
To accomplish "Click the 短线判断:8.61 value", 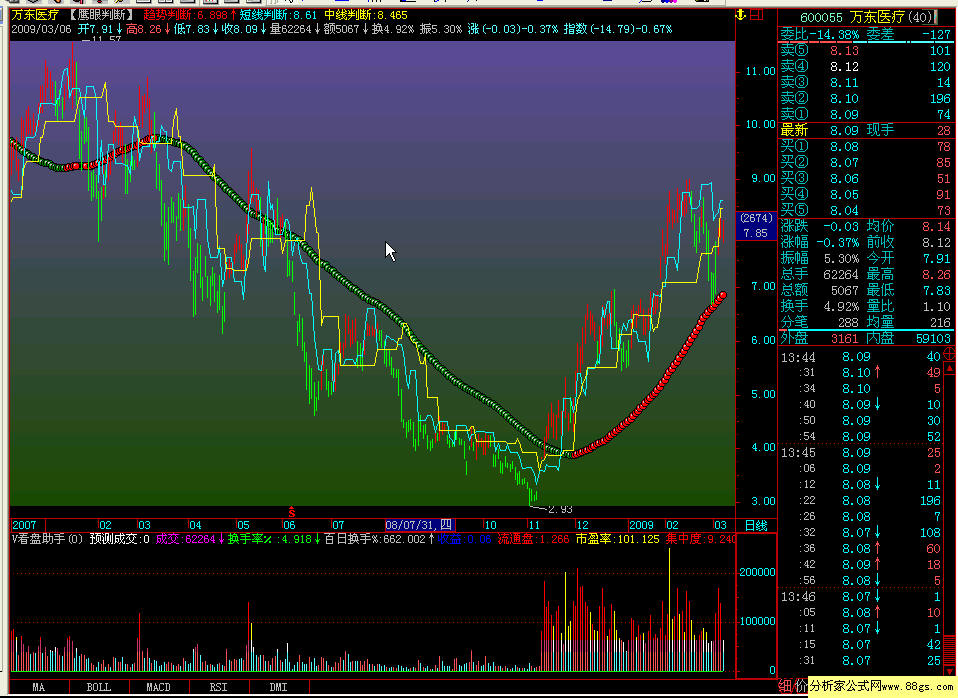I will [278, 15].
